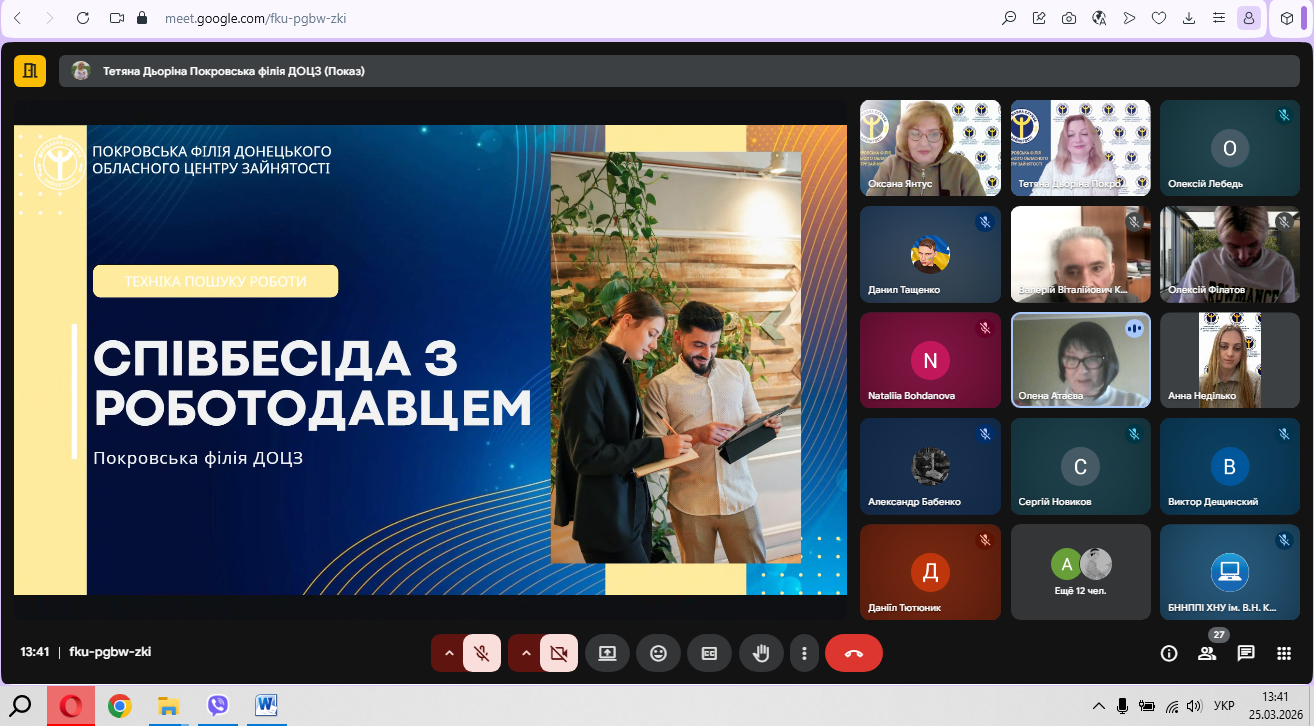
Task: Show the participants list icon
Action: coord(1207,653)
